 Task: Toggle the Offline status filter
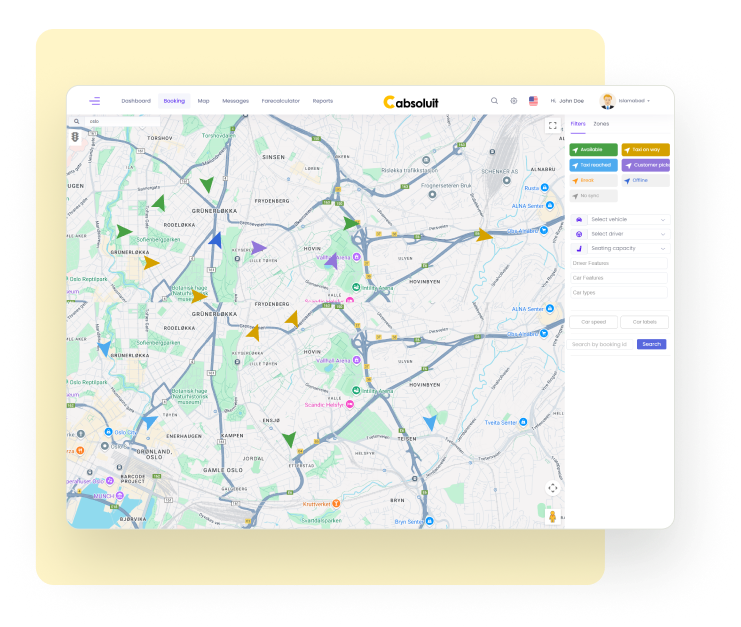(x=646, y=180)
